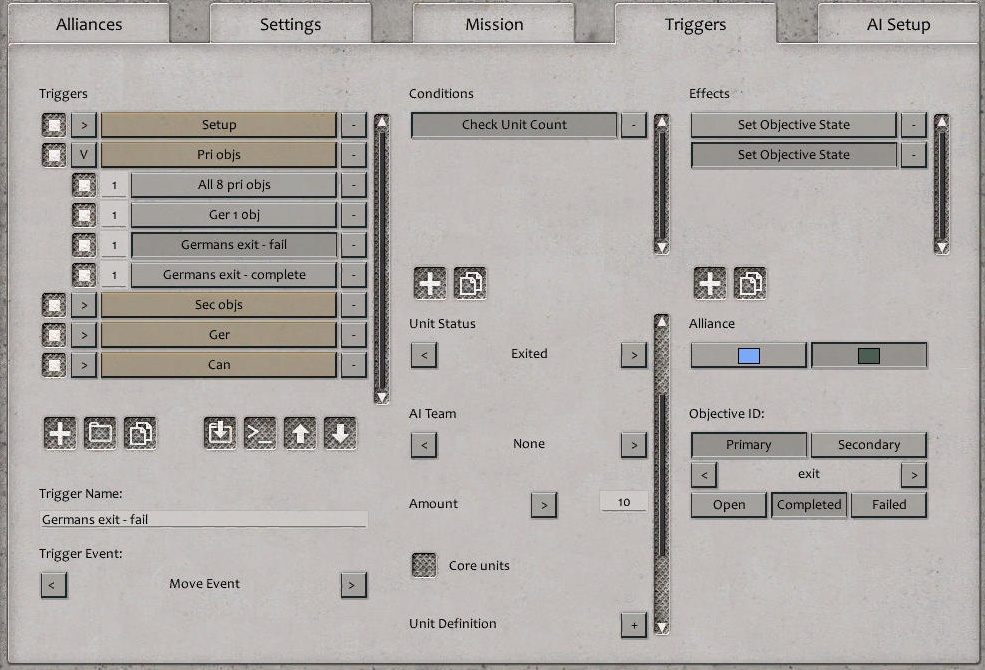
Task: Open the Mission tab
Action: 493,23
